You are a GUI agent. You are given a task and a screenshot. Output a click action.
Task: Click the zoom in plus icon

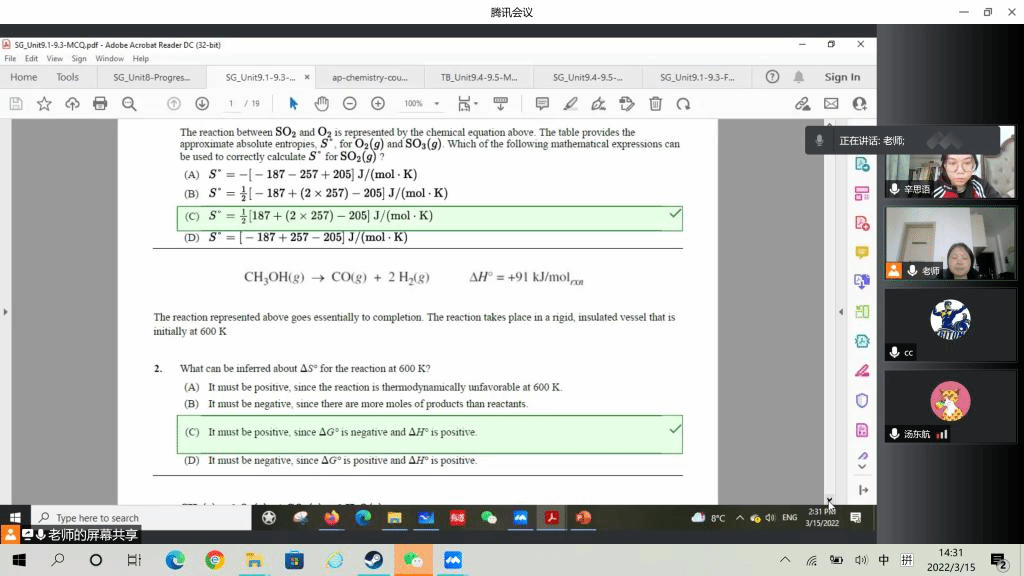pos(378,104)
